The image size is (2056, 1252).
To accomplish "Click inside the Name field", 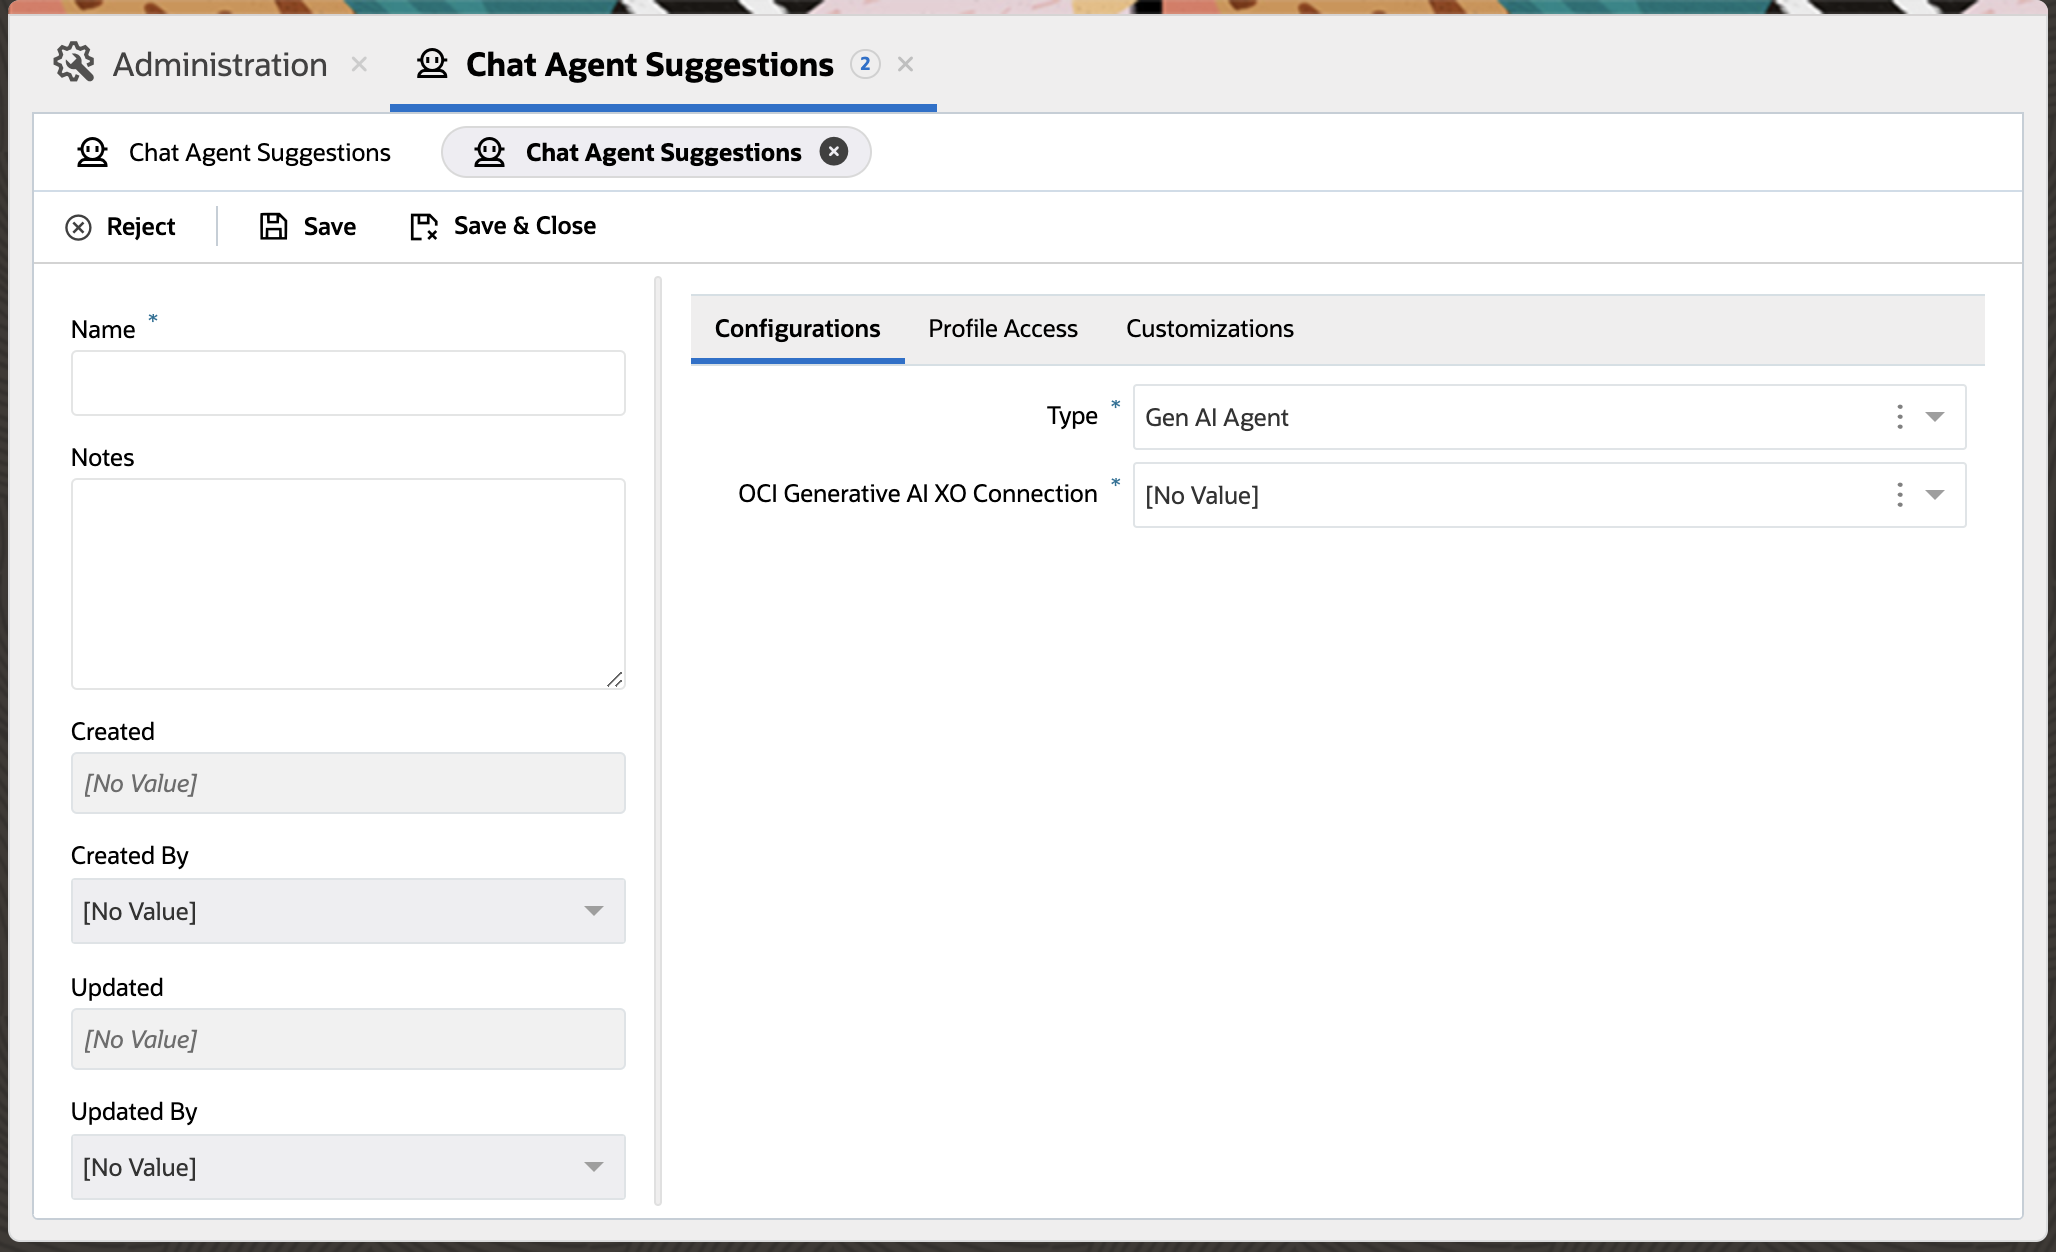I will [347, 382].
